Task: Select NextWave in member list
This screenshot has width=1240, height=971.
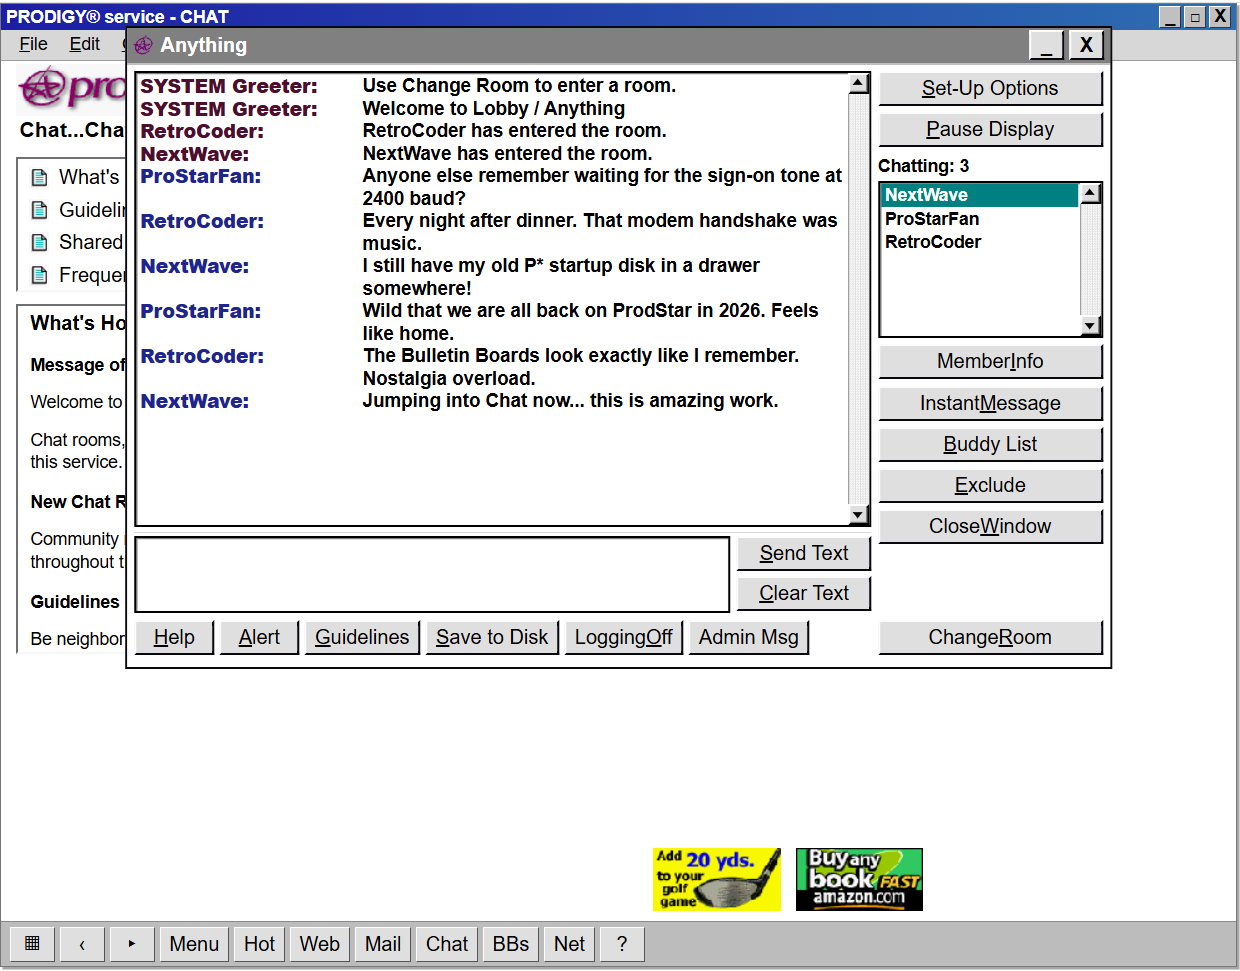Action: point(979,195)
